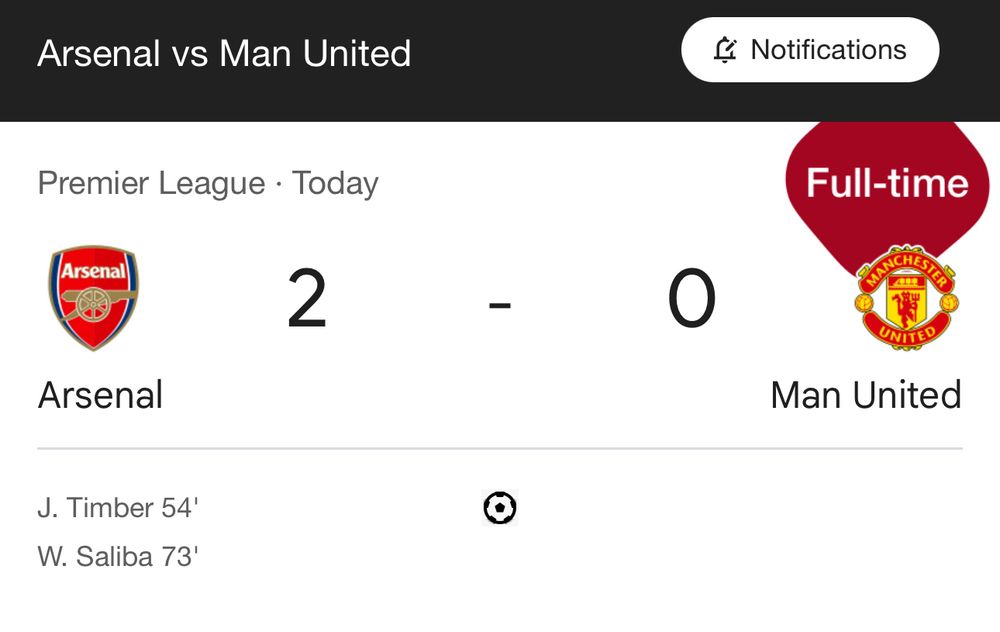The width and height of the screenshot is (1000, 632).
Task: Click the bell icon in Notifications
Action: (x=725, y=50)
